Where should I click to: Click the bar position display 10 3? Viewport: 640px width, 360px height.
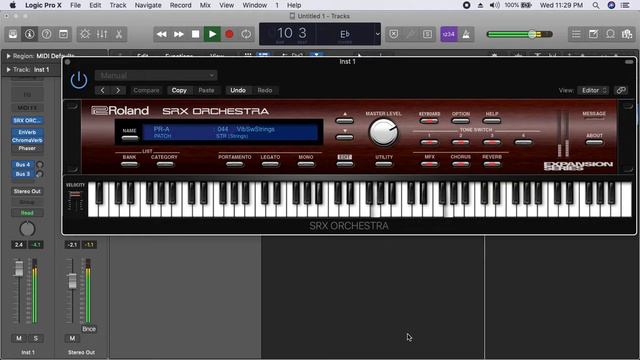[291, 33]
